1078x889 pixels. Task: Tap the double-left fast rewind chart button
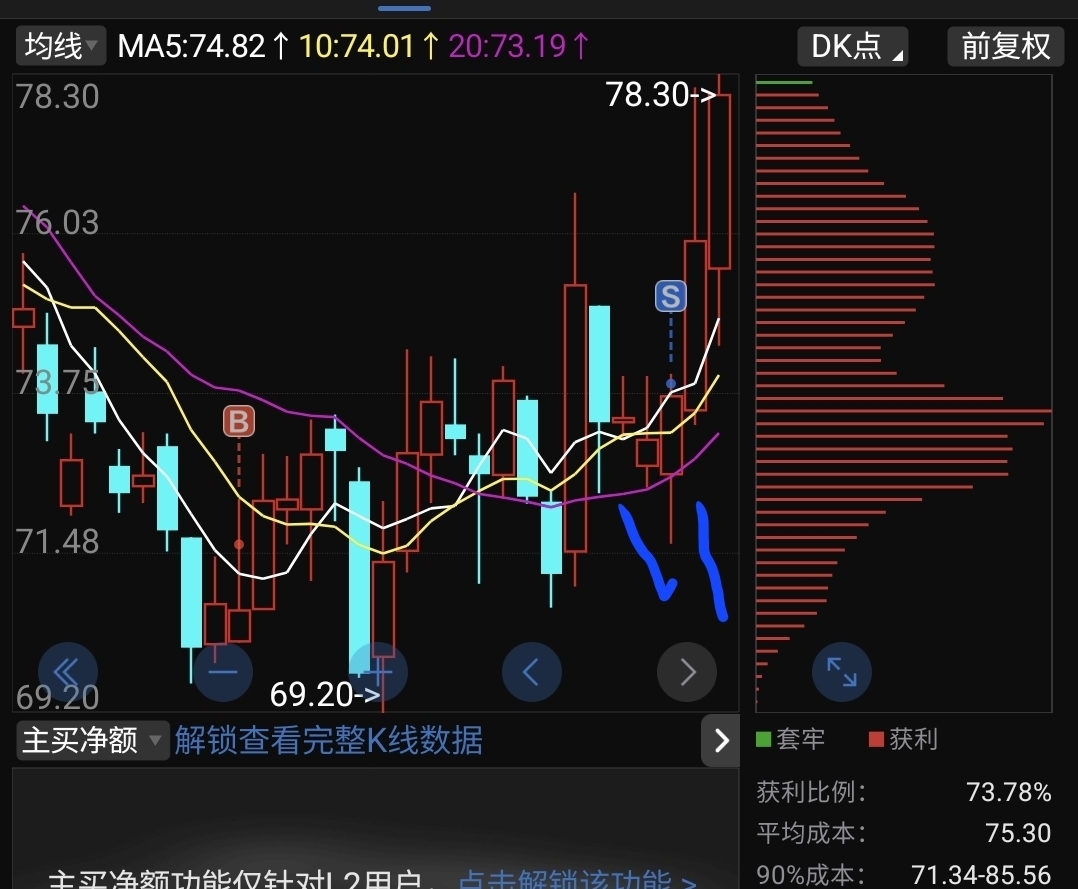click(x=67, y=672)
